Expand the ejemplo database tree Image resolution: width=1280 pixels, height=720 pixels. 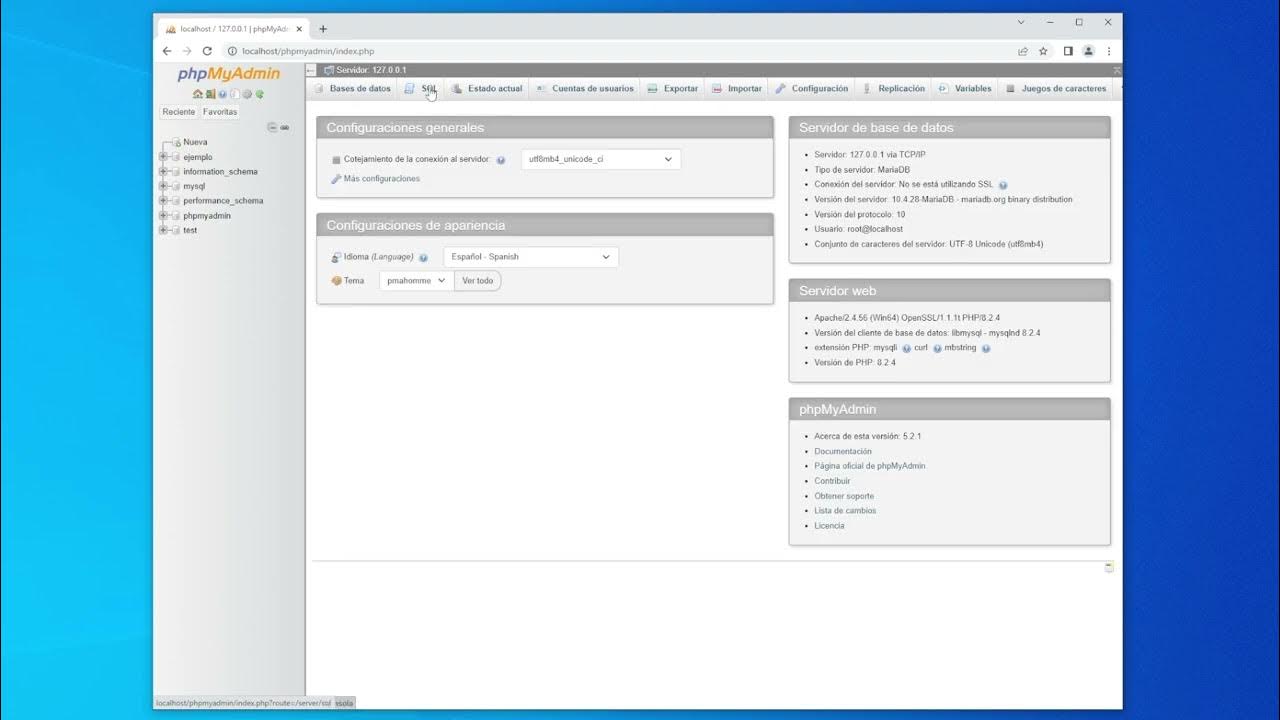coord(163,157)
